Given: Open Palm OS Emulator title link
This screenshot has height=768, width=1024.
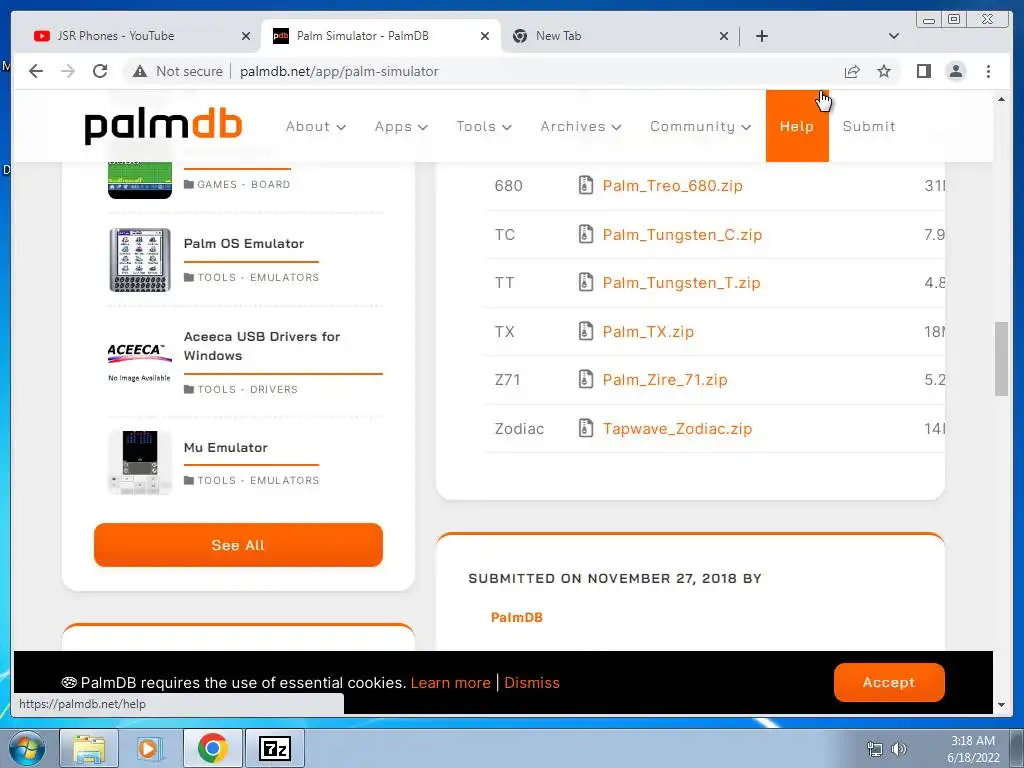Looking at the screenshot, I should 244,244.
